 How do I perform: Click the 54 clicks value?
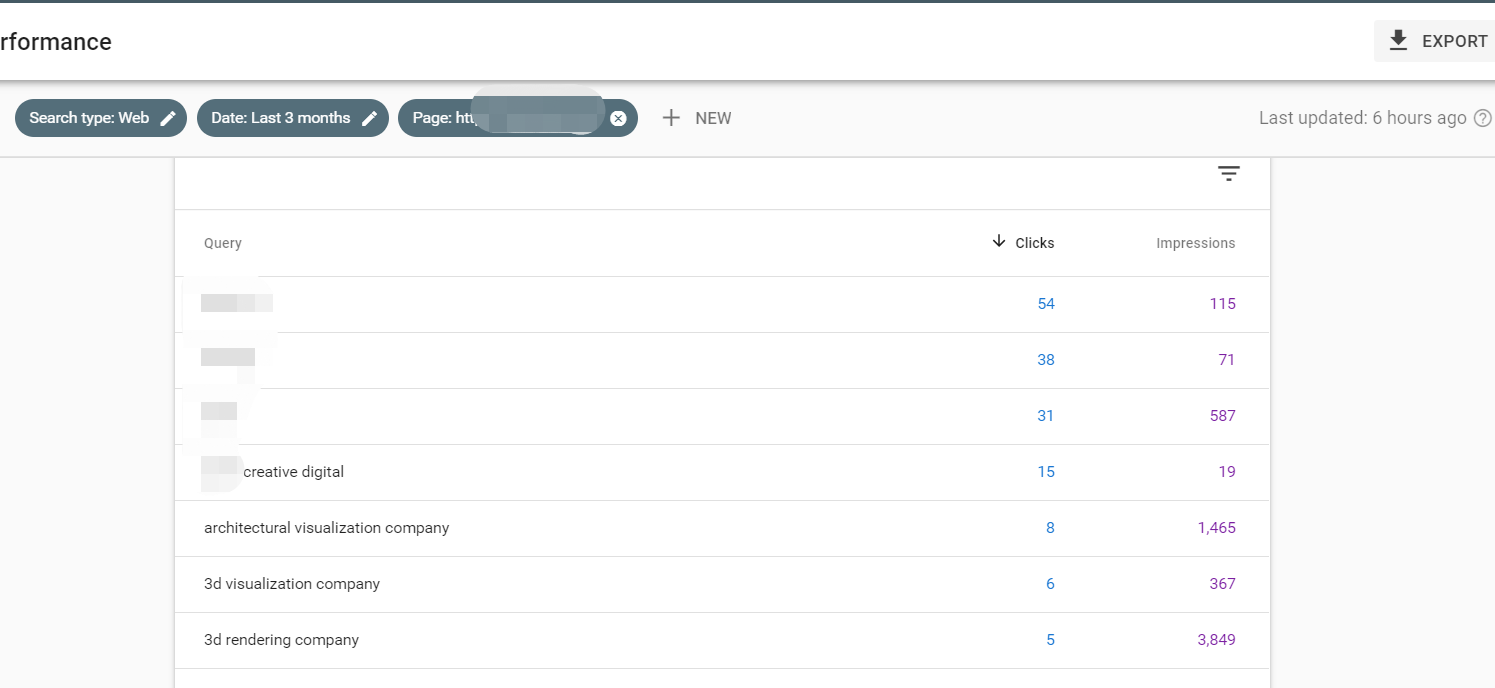(1046, 304)
